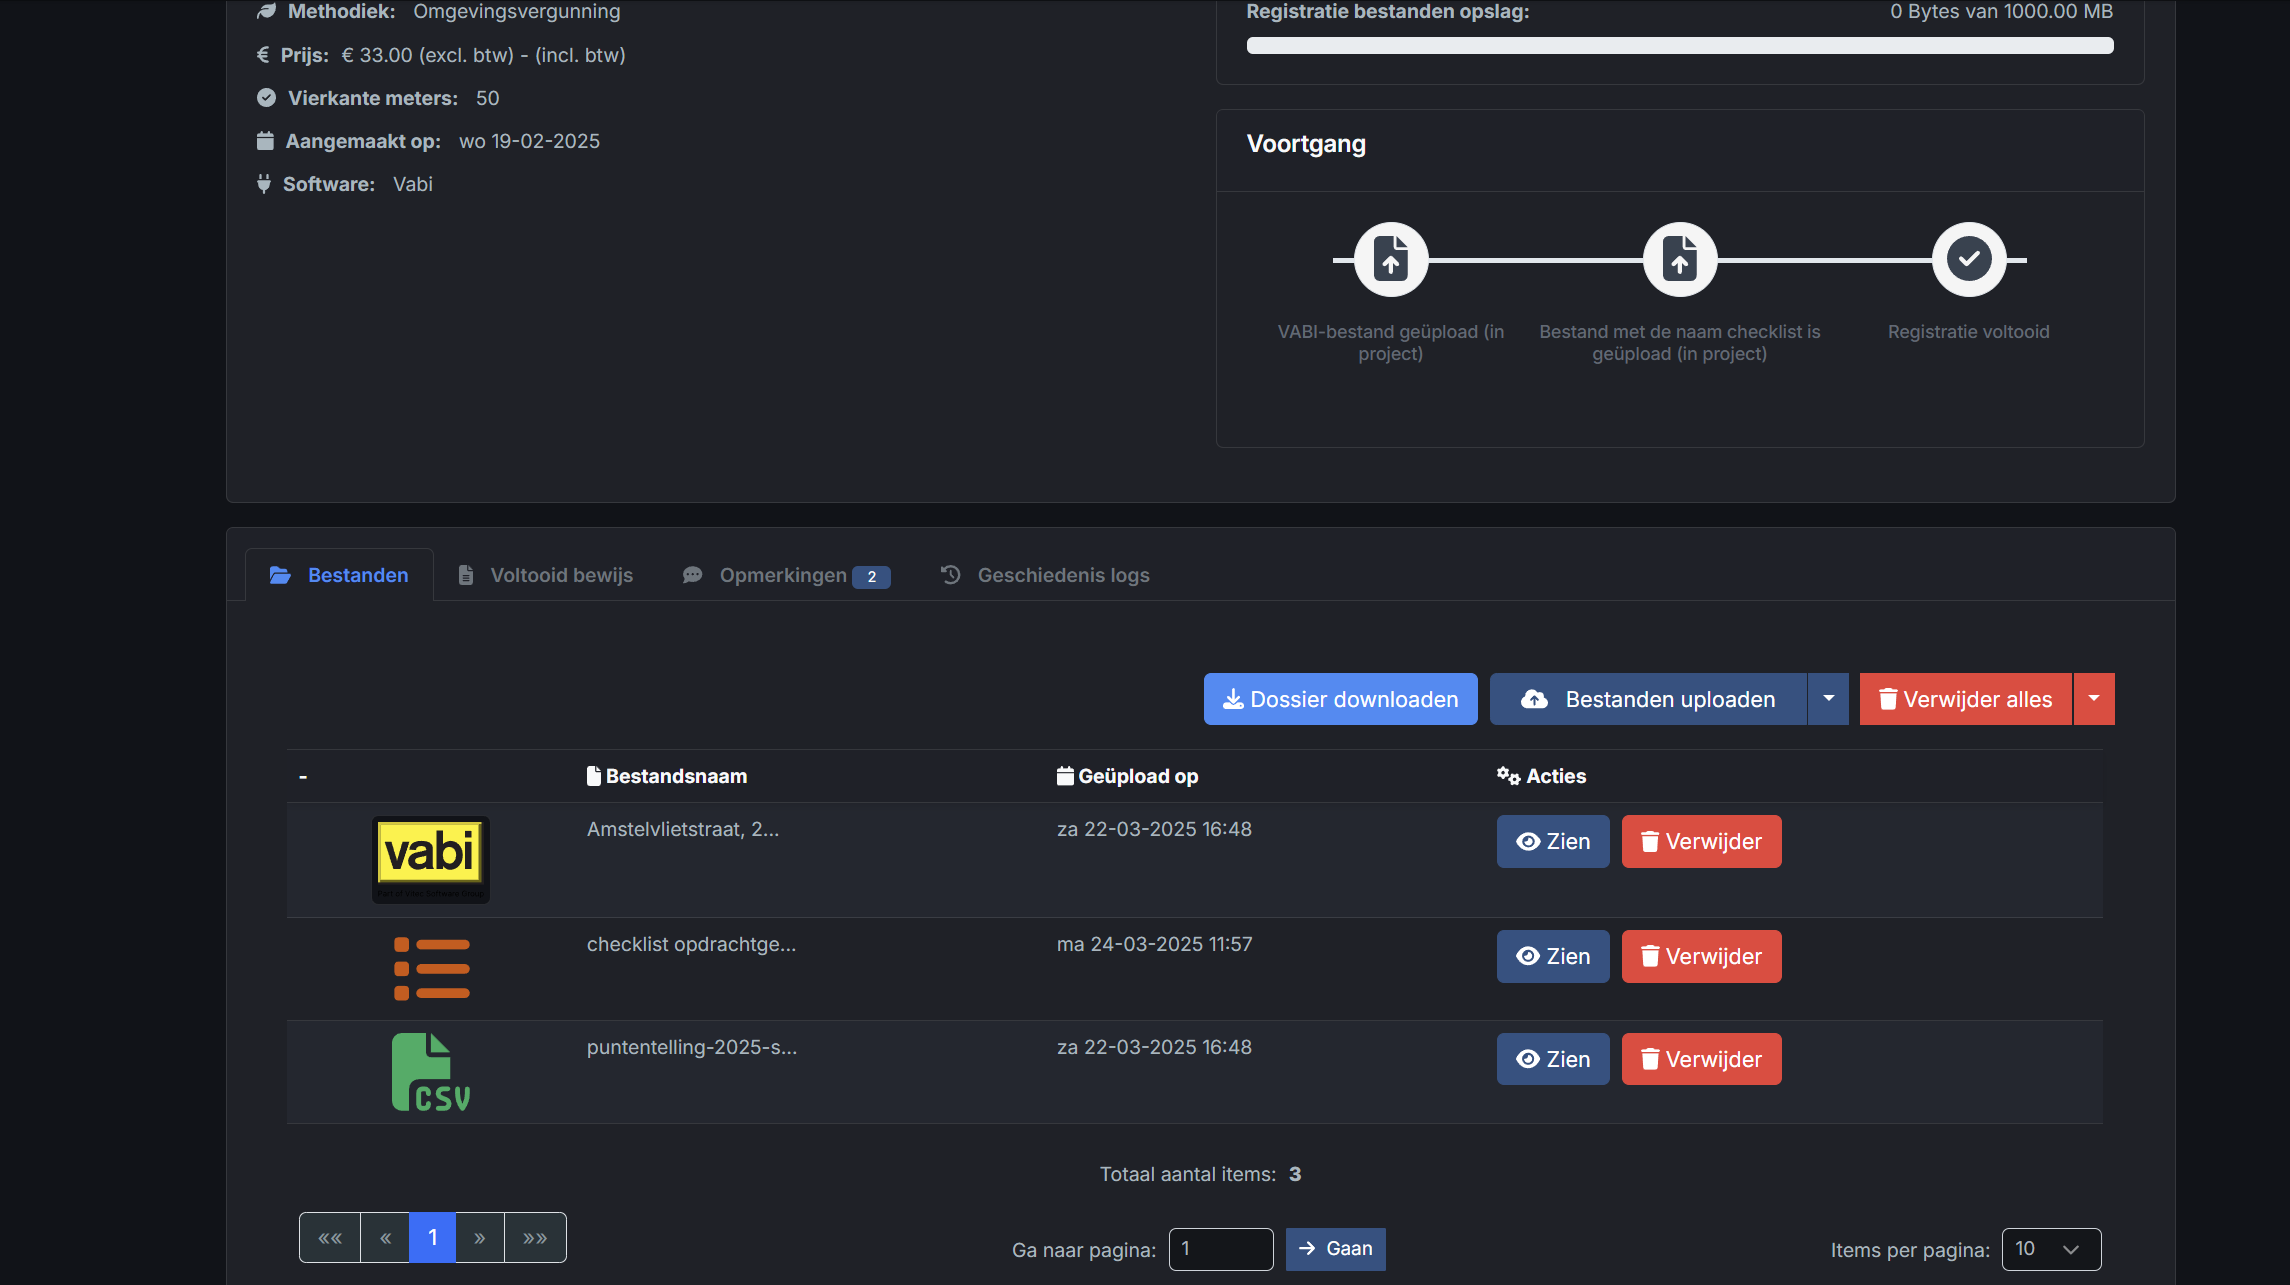Viewport: 2290px width, 1285px height.
Task: Delete the checklist opdrachtge file
Action: 1701,956
